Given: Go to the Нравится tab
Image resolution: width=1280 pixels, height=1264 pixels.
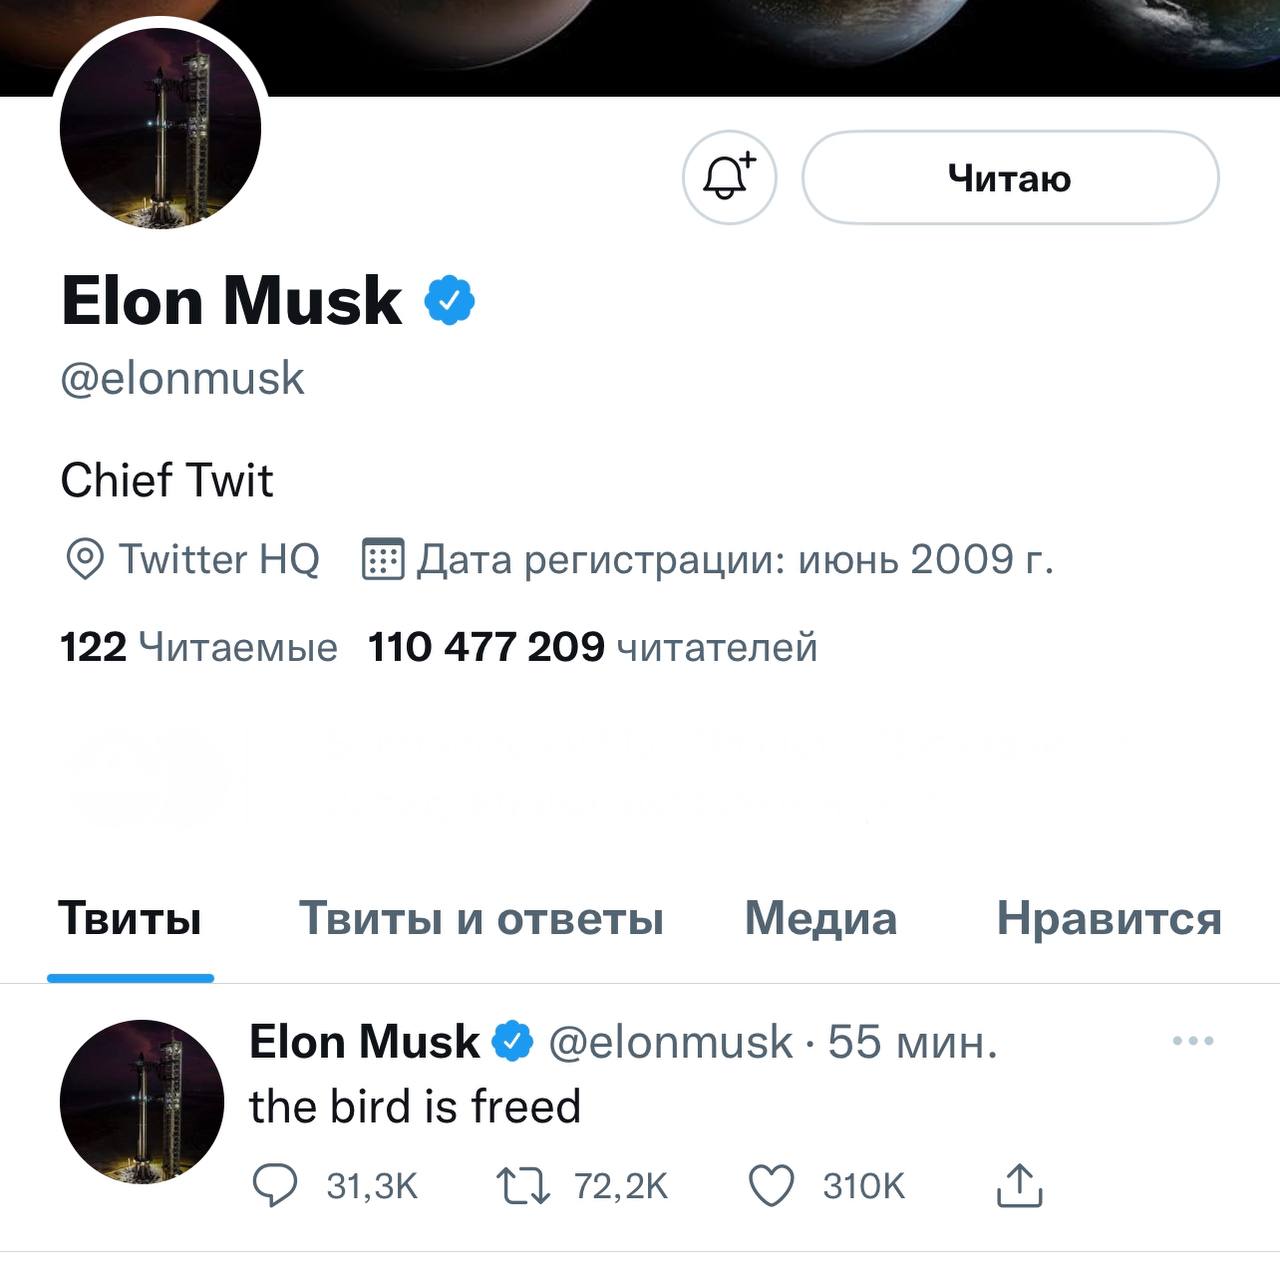Looking at the screenshot, I should pyautogui.click(x=1108, y=918).
